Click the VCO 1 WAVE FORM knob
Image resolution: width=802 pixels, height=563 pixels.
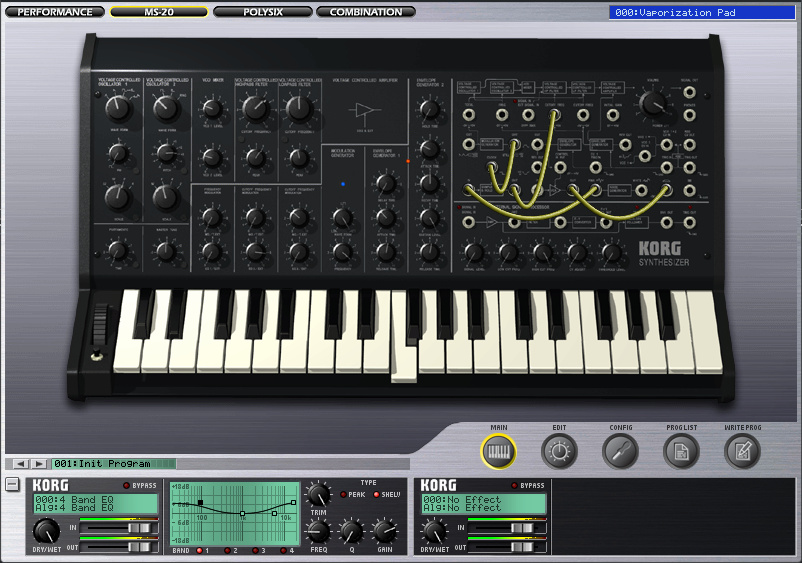coord(118,108)
